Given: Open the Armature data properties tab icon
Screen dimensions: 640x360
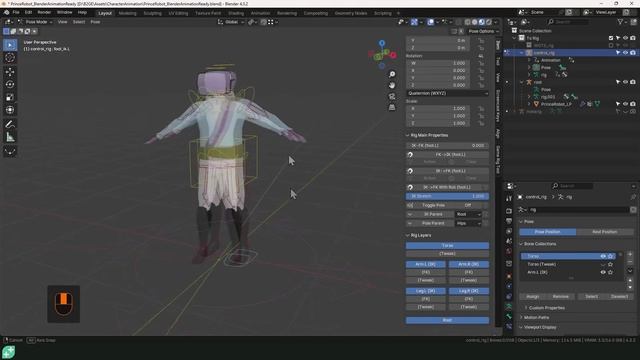Looking at the screenshot, I should [x=509, y=307].
